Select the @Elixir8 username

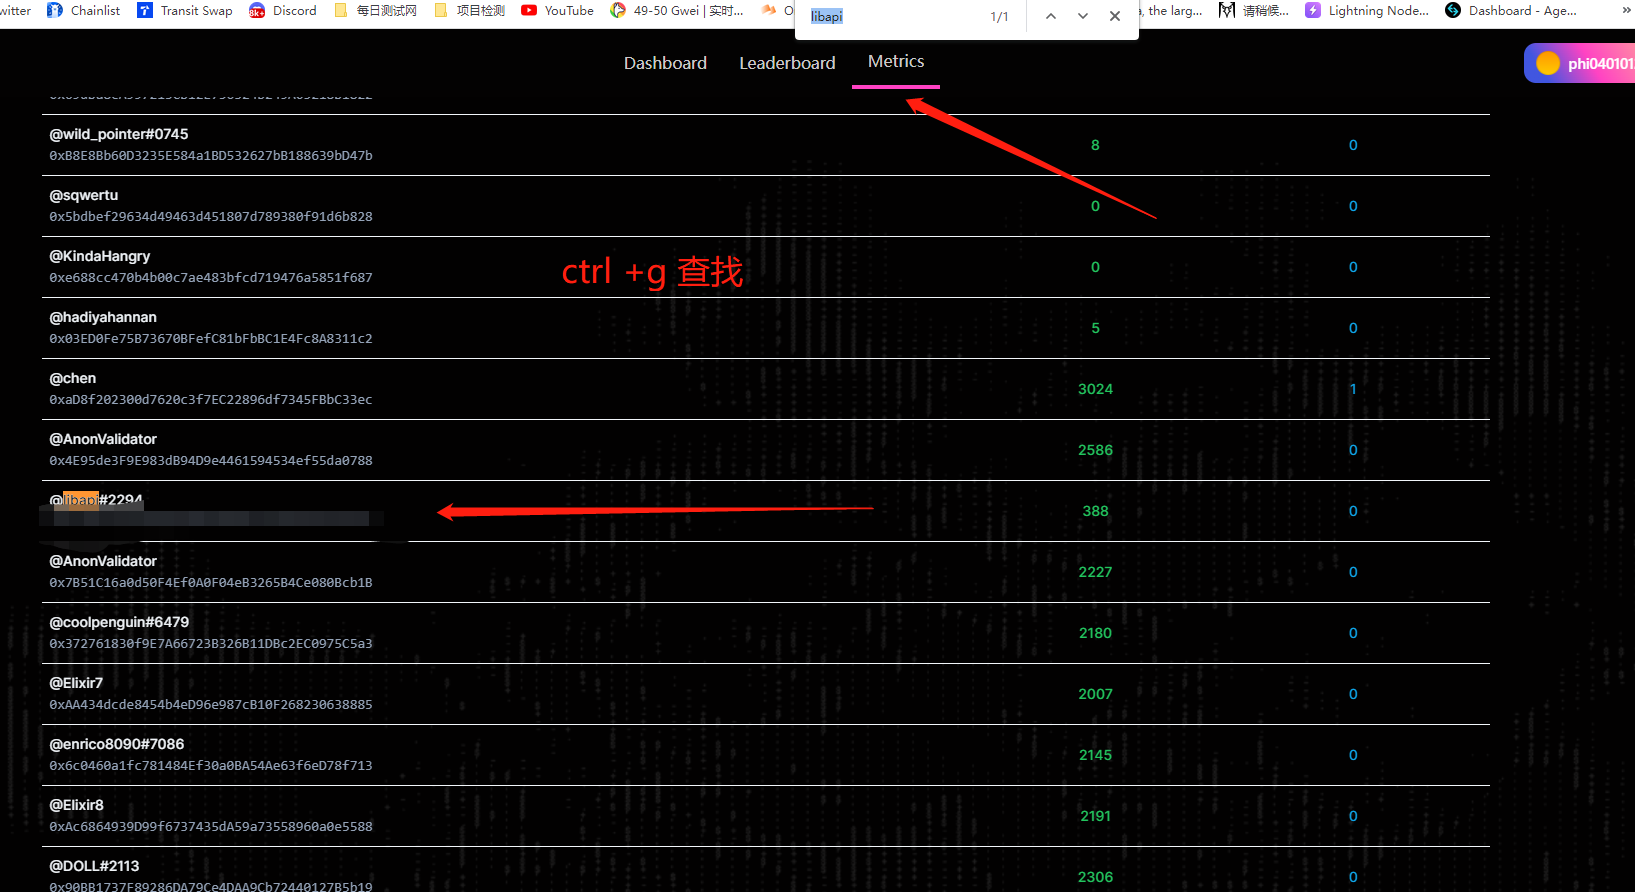pos(77,805)
